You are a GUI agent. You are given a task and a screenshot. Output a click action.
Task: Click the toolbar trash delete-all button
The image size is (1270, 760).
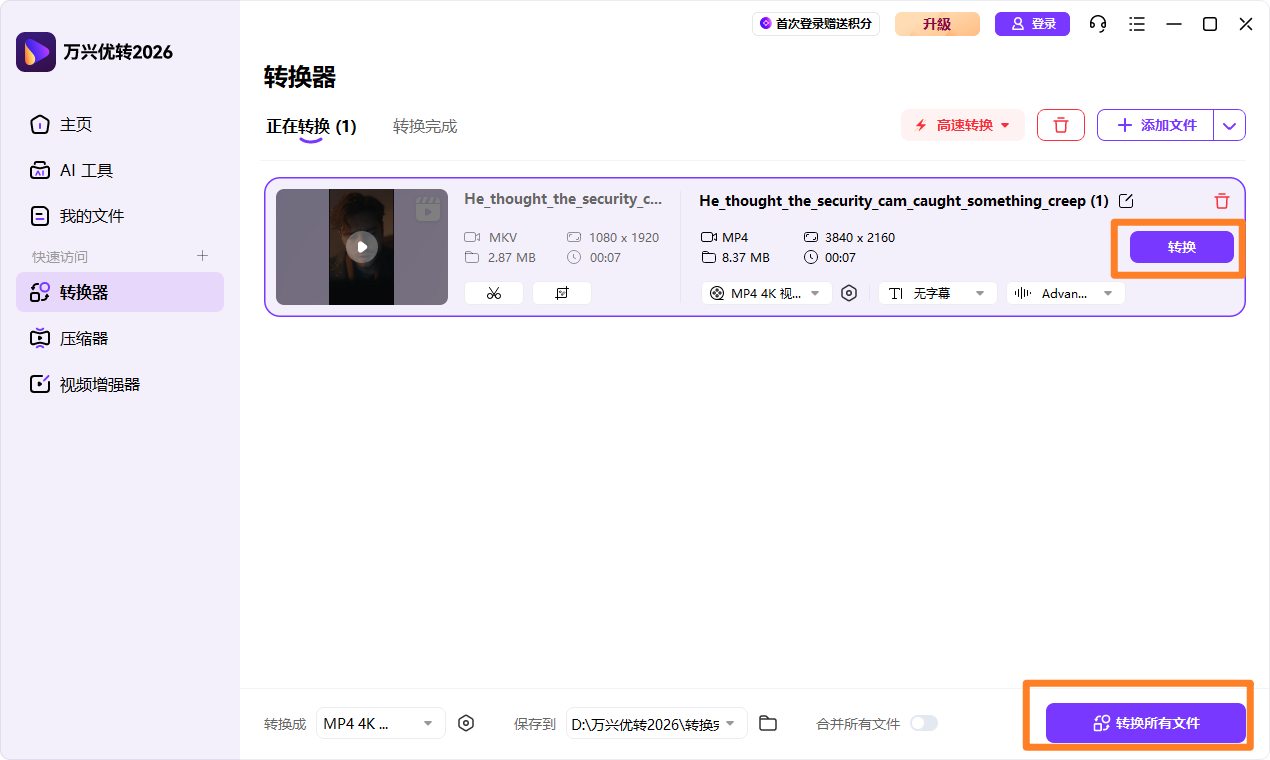pyautogui.click(x=1061, y=125)
